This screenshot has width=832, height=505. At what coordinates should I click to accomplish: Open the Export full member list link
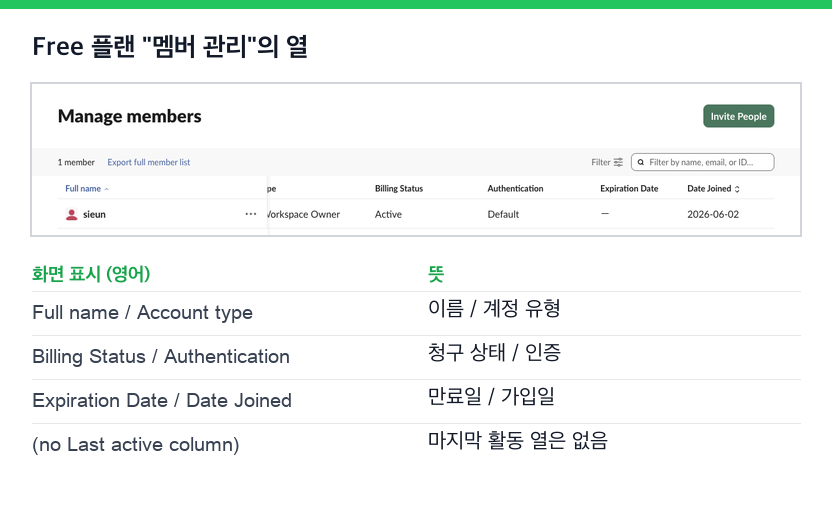149,162
